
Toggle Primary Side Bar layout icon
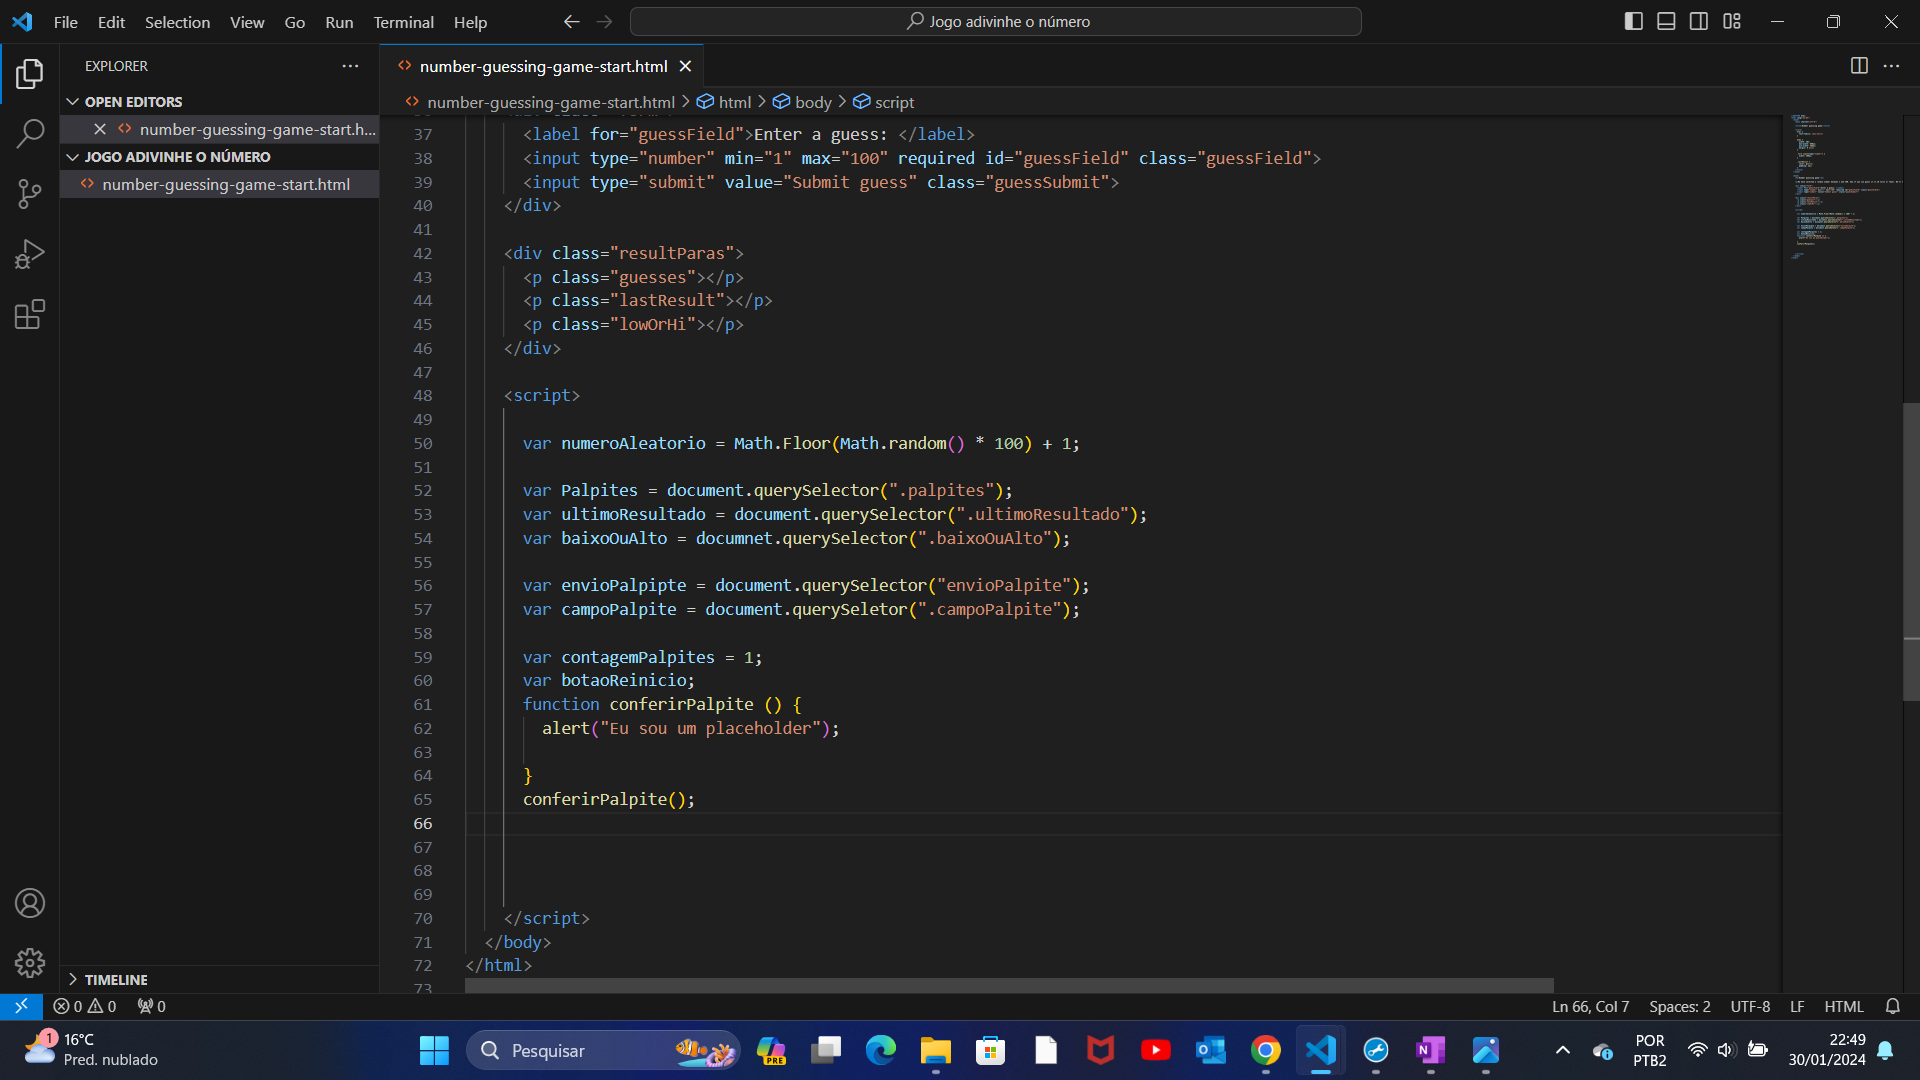1634,21
